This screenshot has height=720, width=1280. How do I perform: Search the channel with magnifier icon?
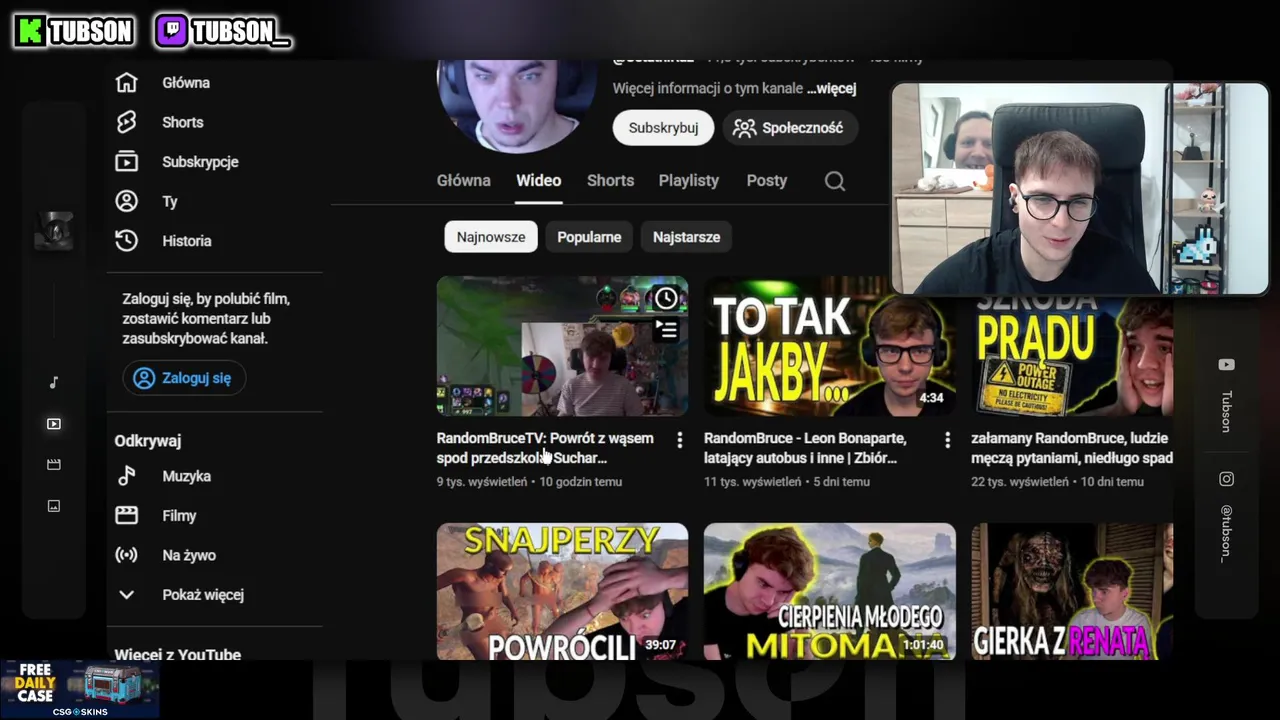(x=835, y=181)
